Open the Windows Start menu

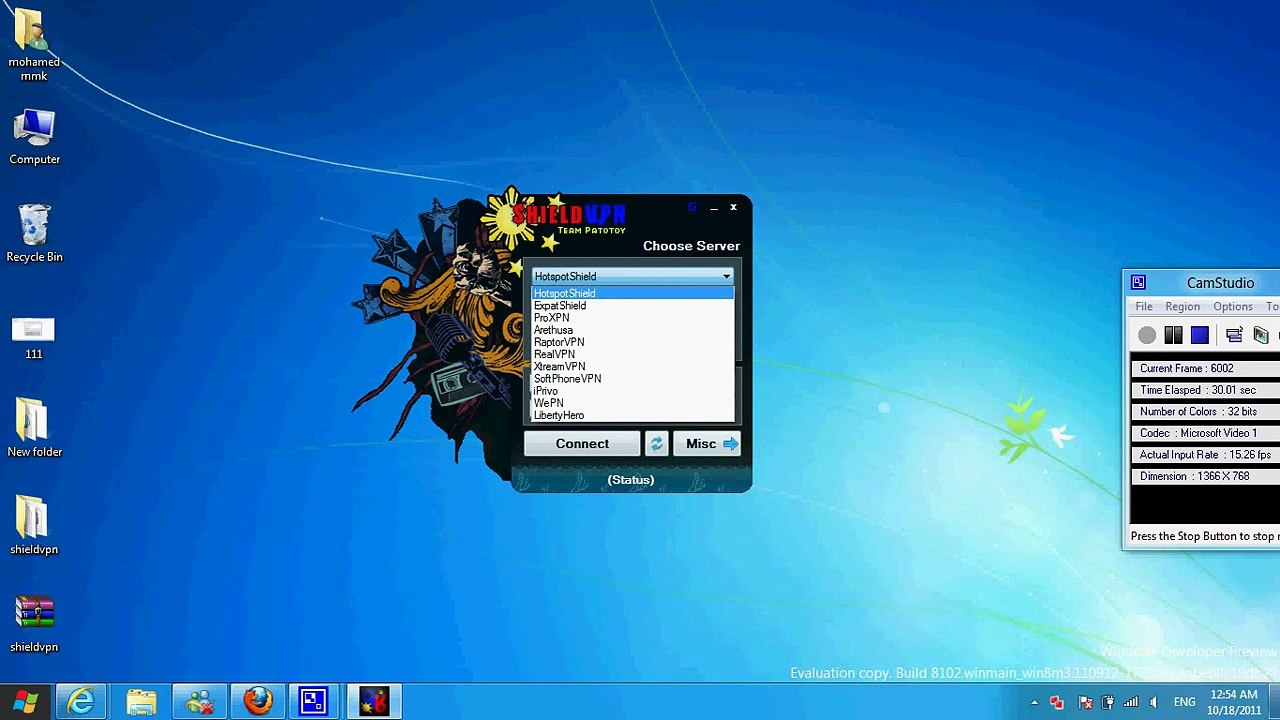pos(25,702)
